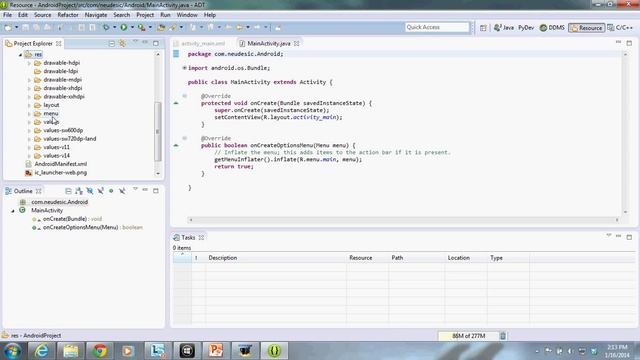Open Google Chrome from the taskbar
The image size is (640, 360).
[x=99, y=351]
